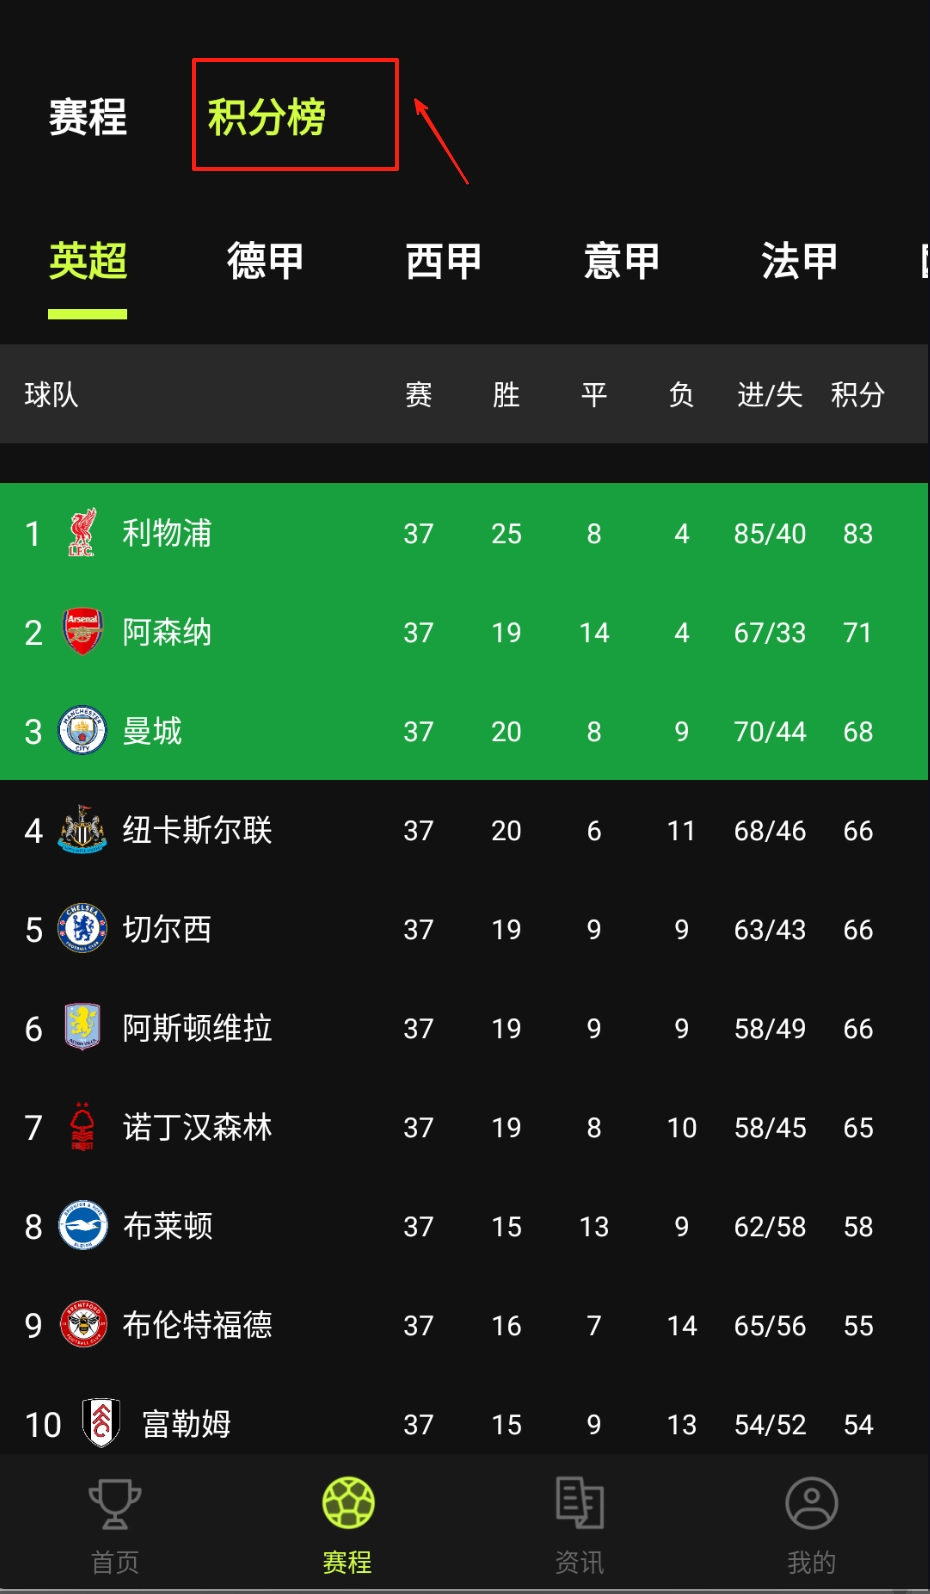This screenshot has height=1594, width=930.
Task: Tap the Brighton club crest
Action: [82, 1226]
